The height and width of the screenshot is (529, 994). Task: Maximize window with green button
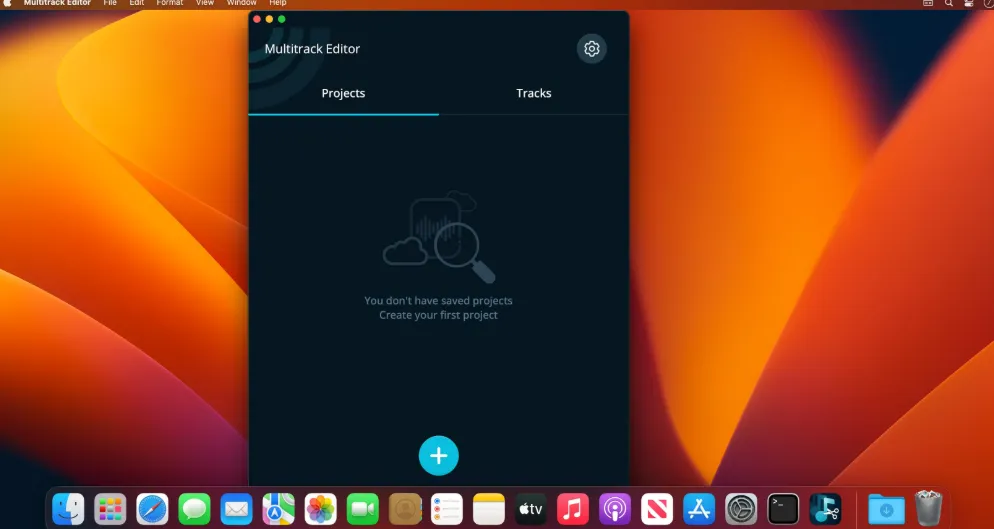[x=281, y=19]
